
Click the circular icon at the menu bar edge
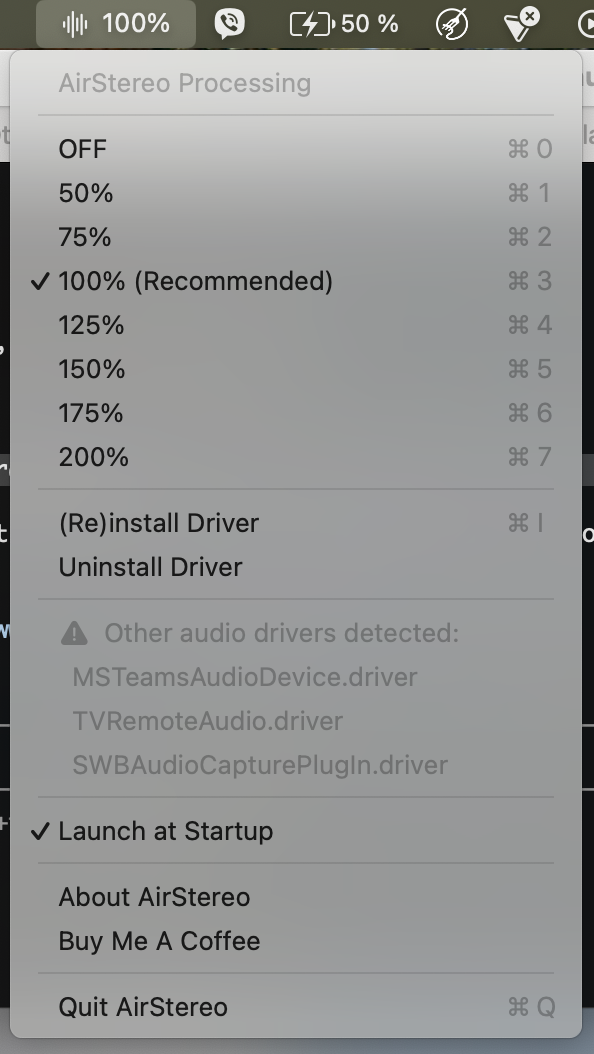[588, 22]
